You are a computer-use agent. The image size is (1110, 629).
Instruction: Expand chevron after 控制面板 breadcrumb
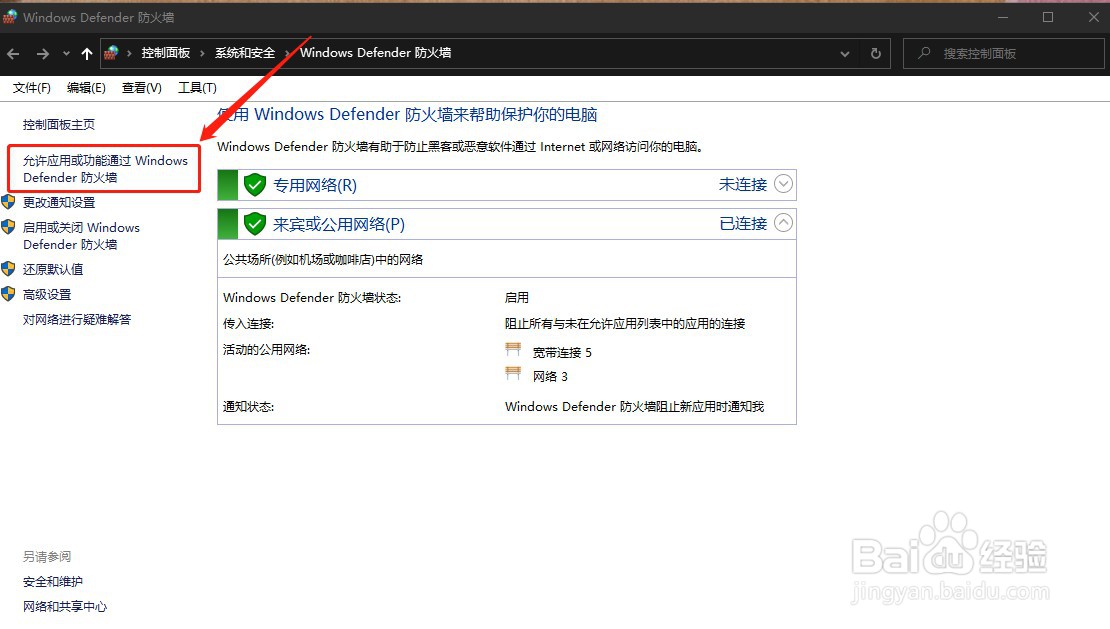point(202,53)
